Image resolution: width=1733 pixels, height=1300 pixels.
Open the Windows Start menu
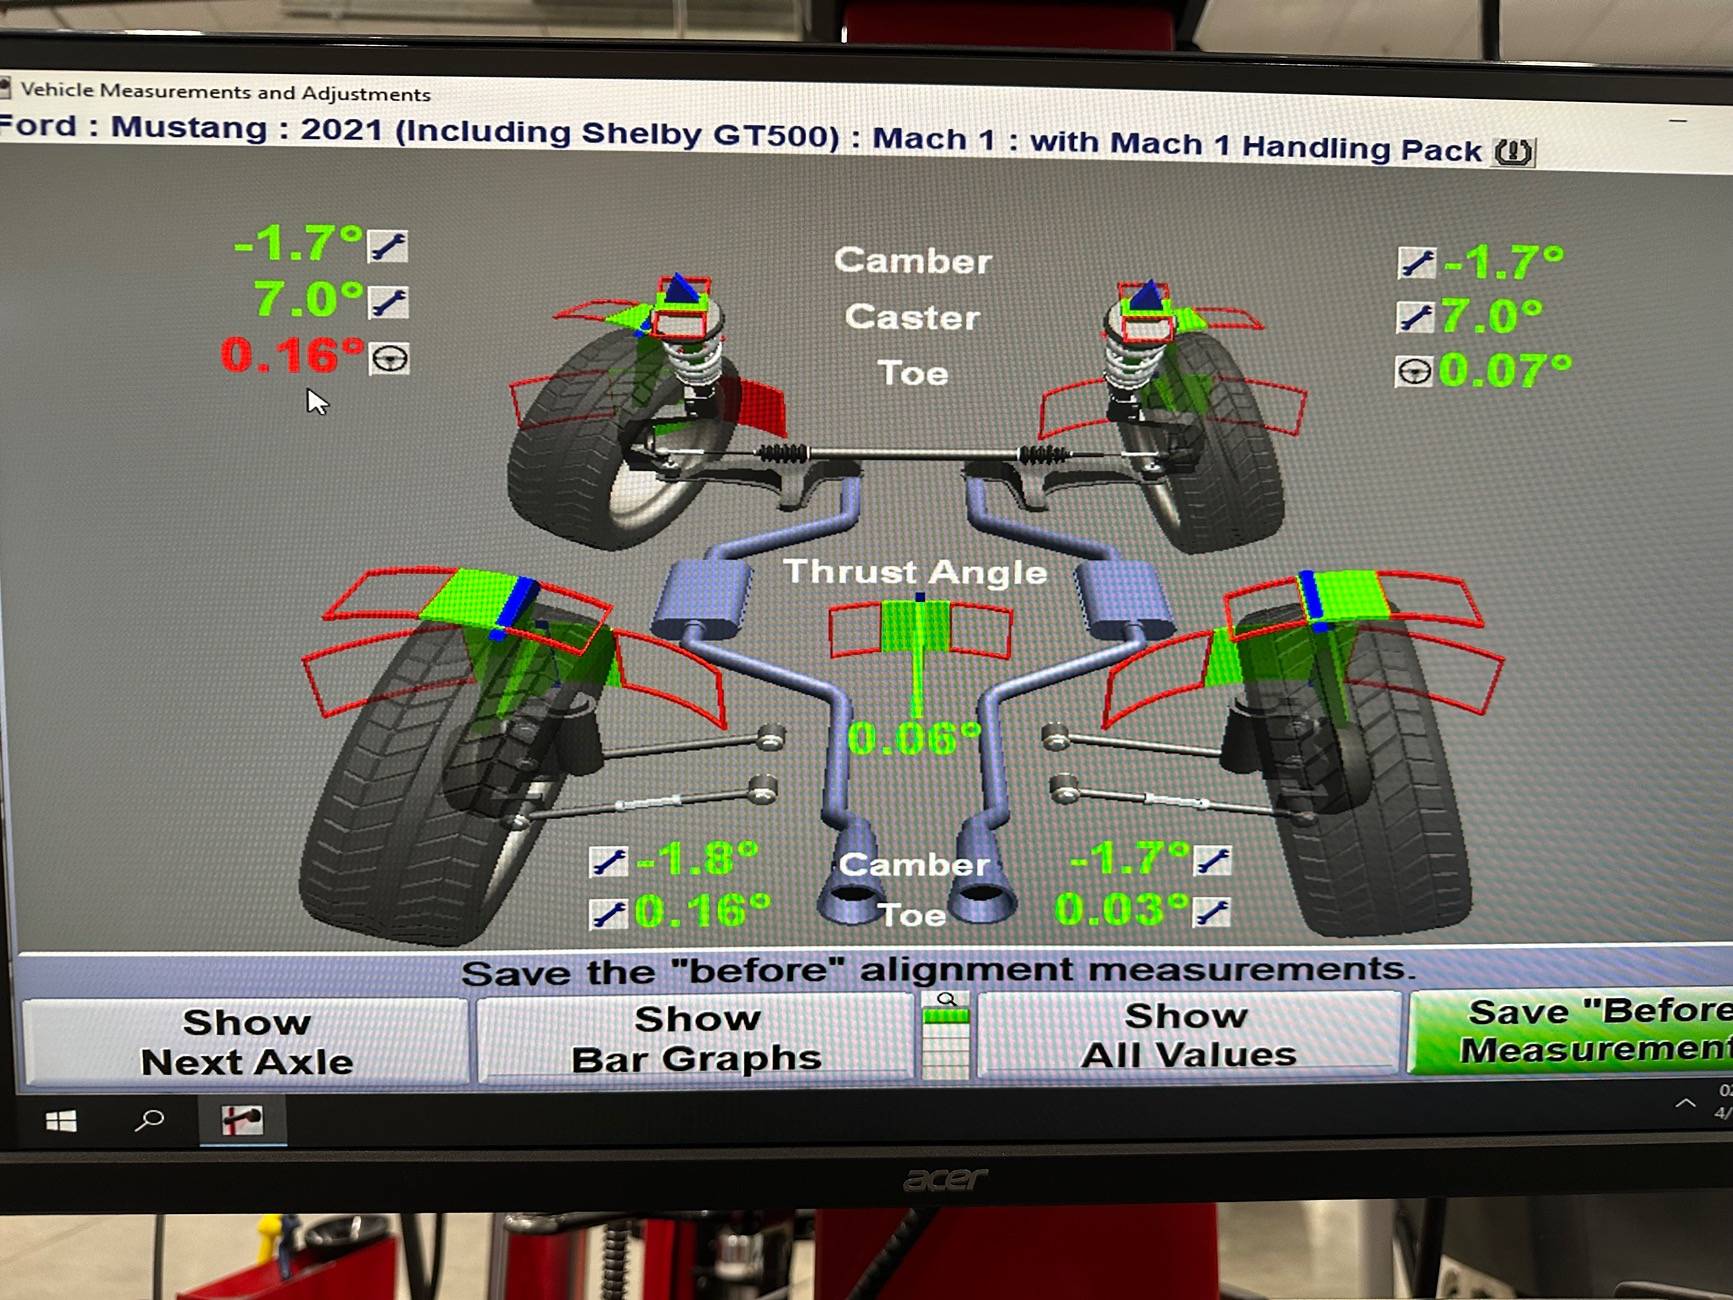61,1121
